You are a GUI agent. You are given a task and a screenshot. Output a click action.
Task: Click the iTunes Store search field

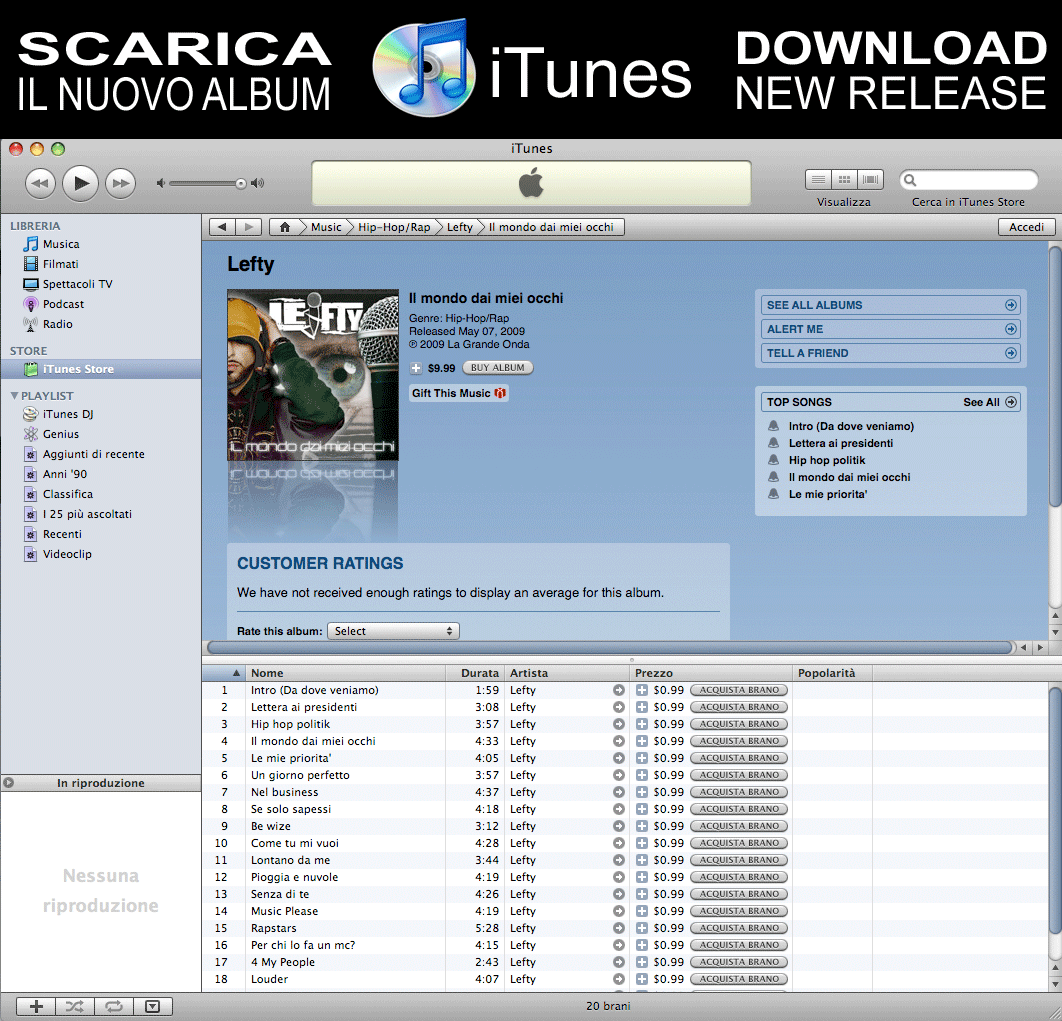pos(969,180)
